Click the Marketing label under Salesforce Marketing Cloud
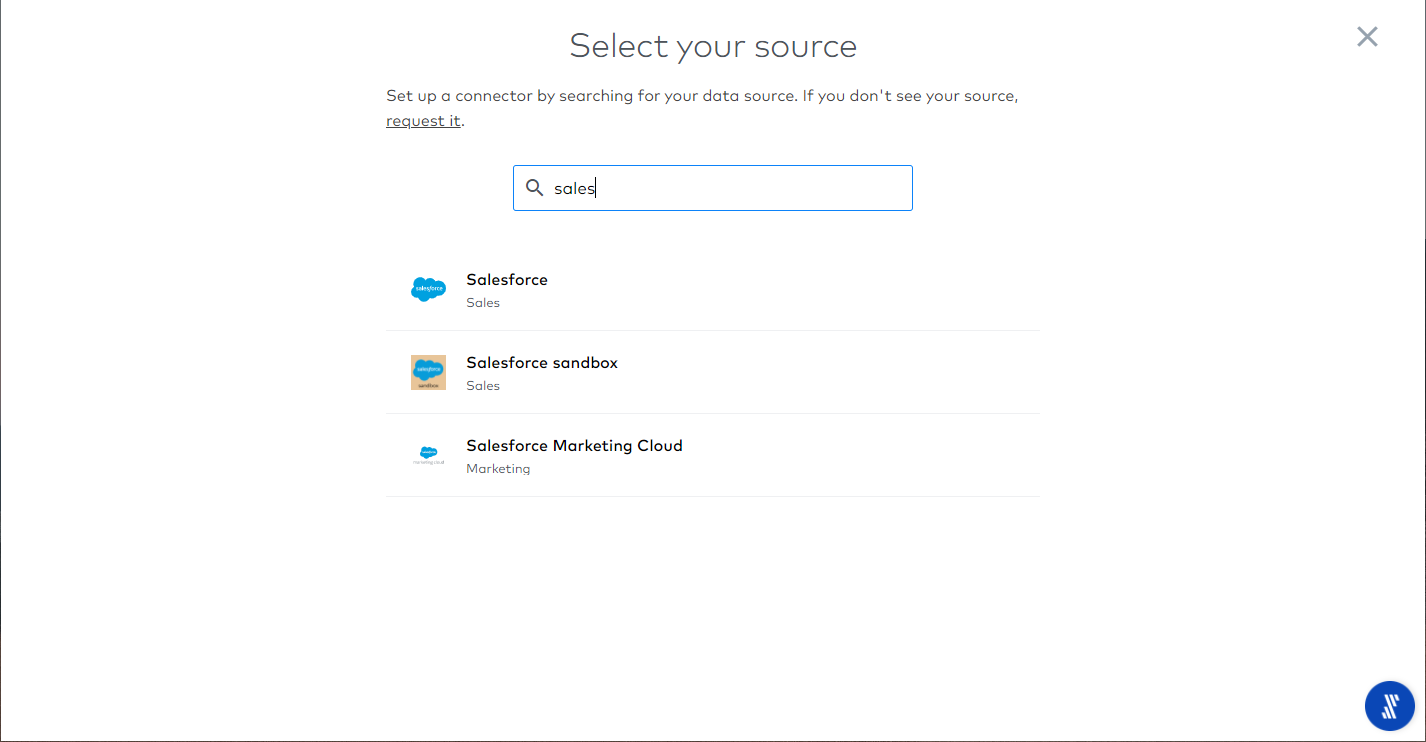 [x=498, y=469]
